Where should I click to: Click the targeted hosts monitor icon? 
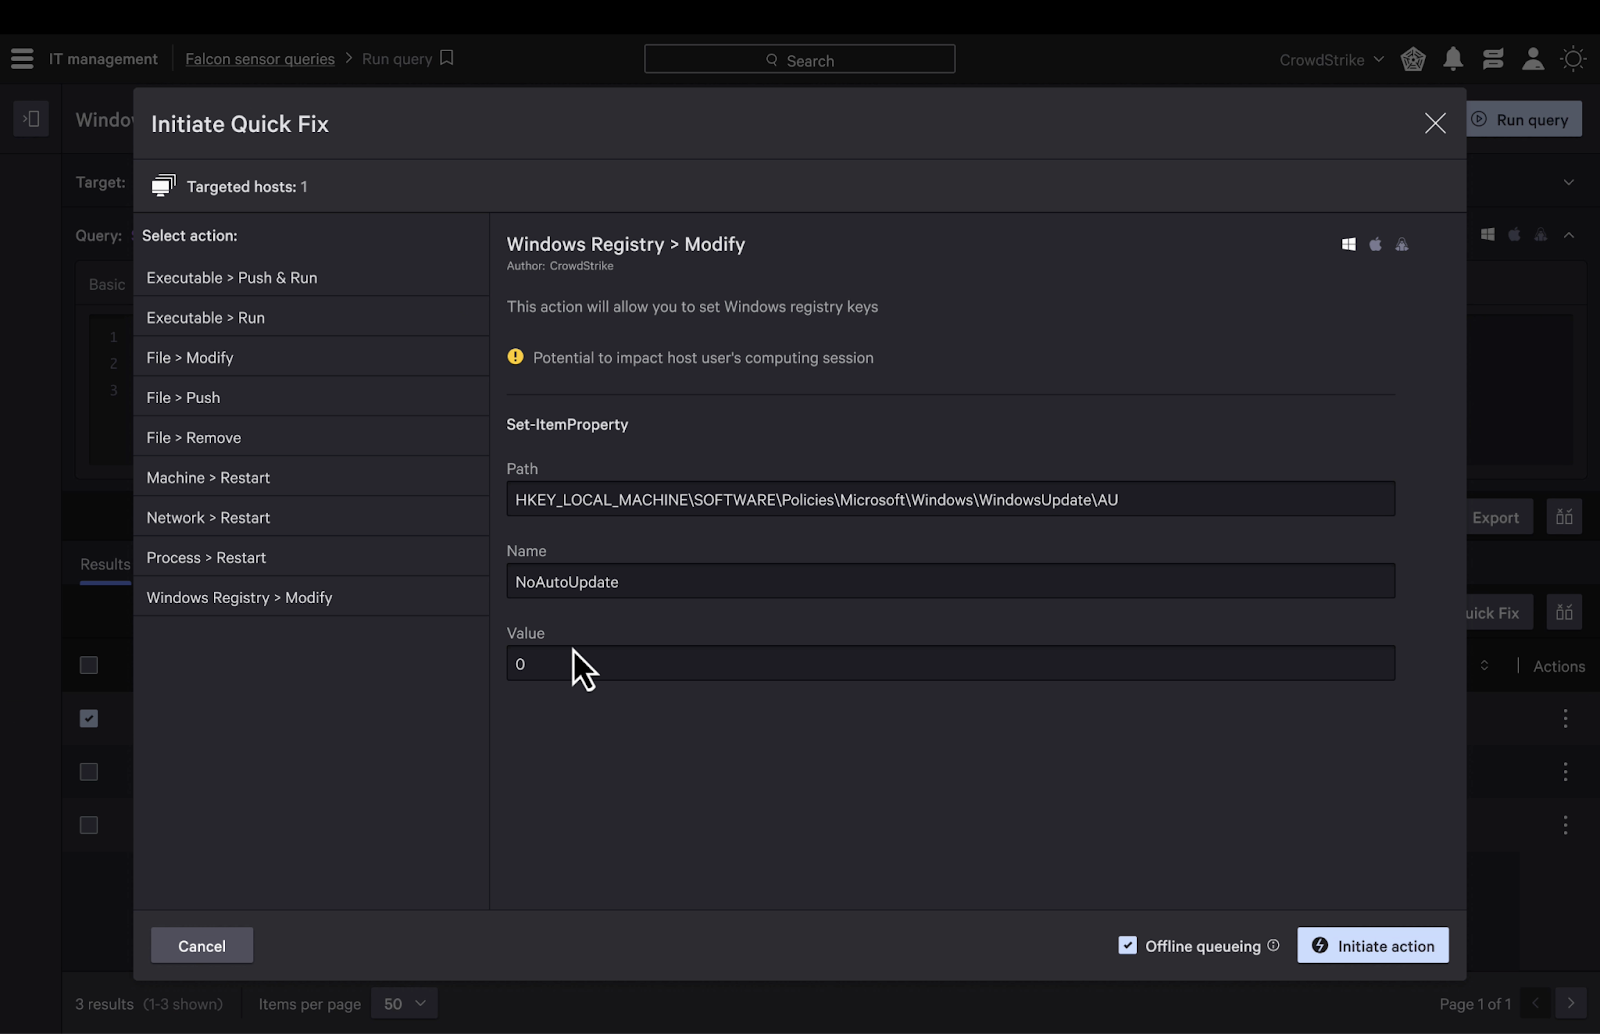[x=163, y=186]
